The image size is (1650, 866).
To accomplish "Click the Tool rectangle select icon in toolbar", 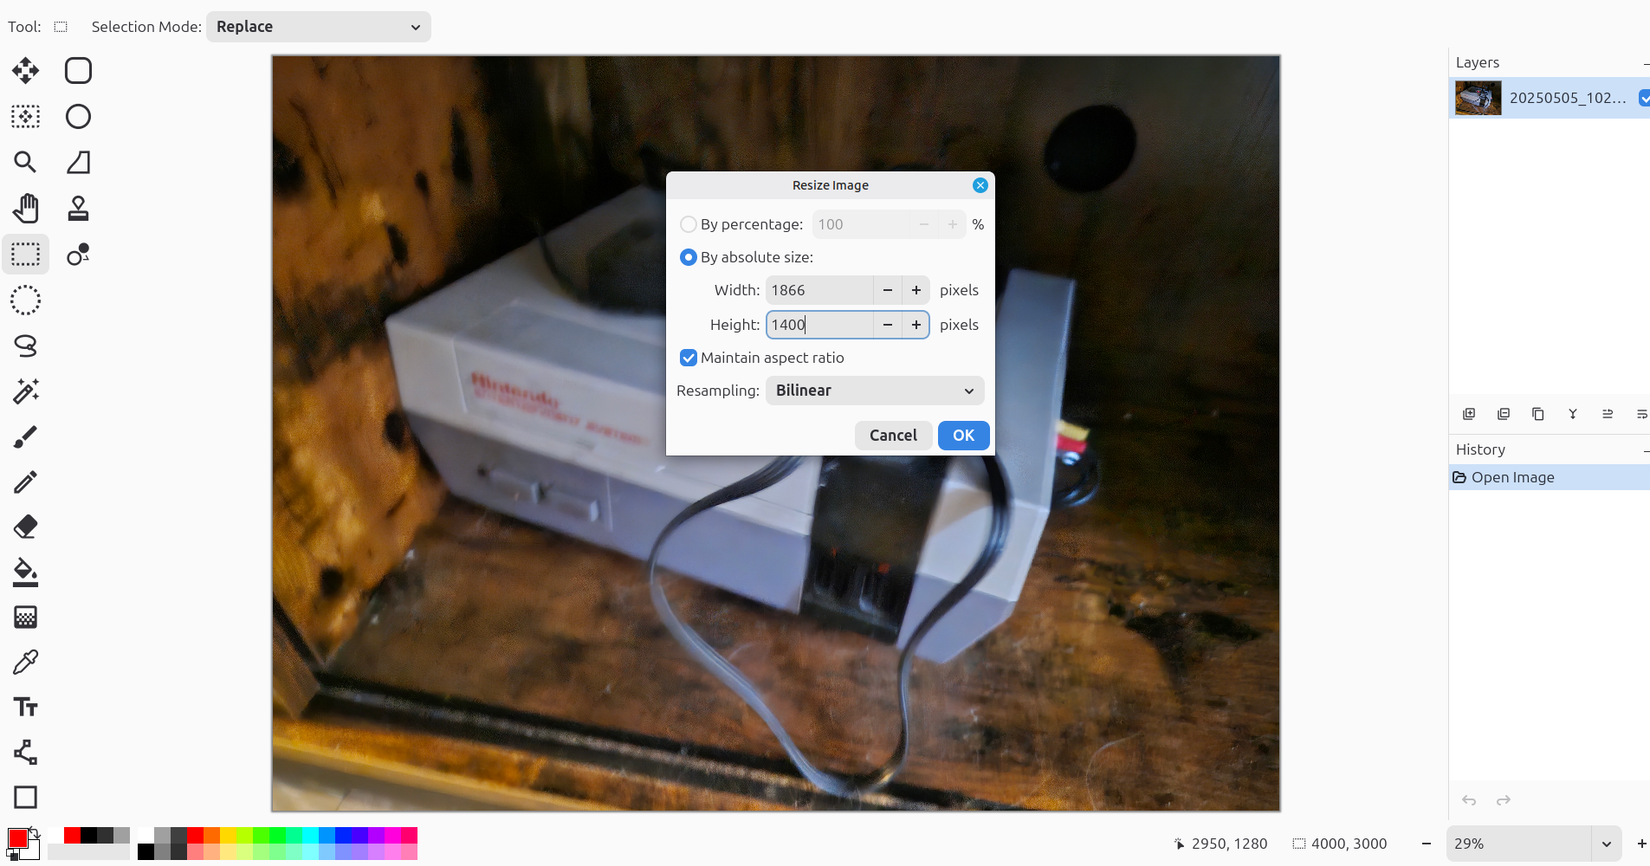I will pos(61,27).
